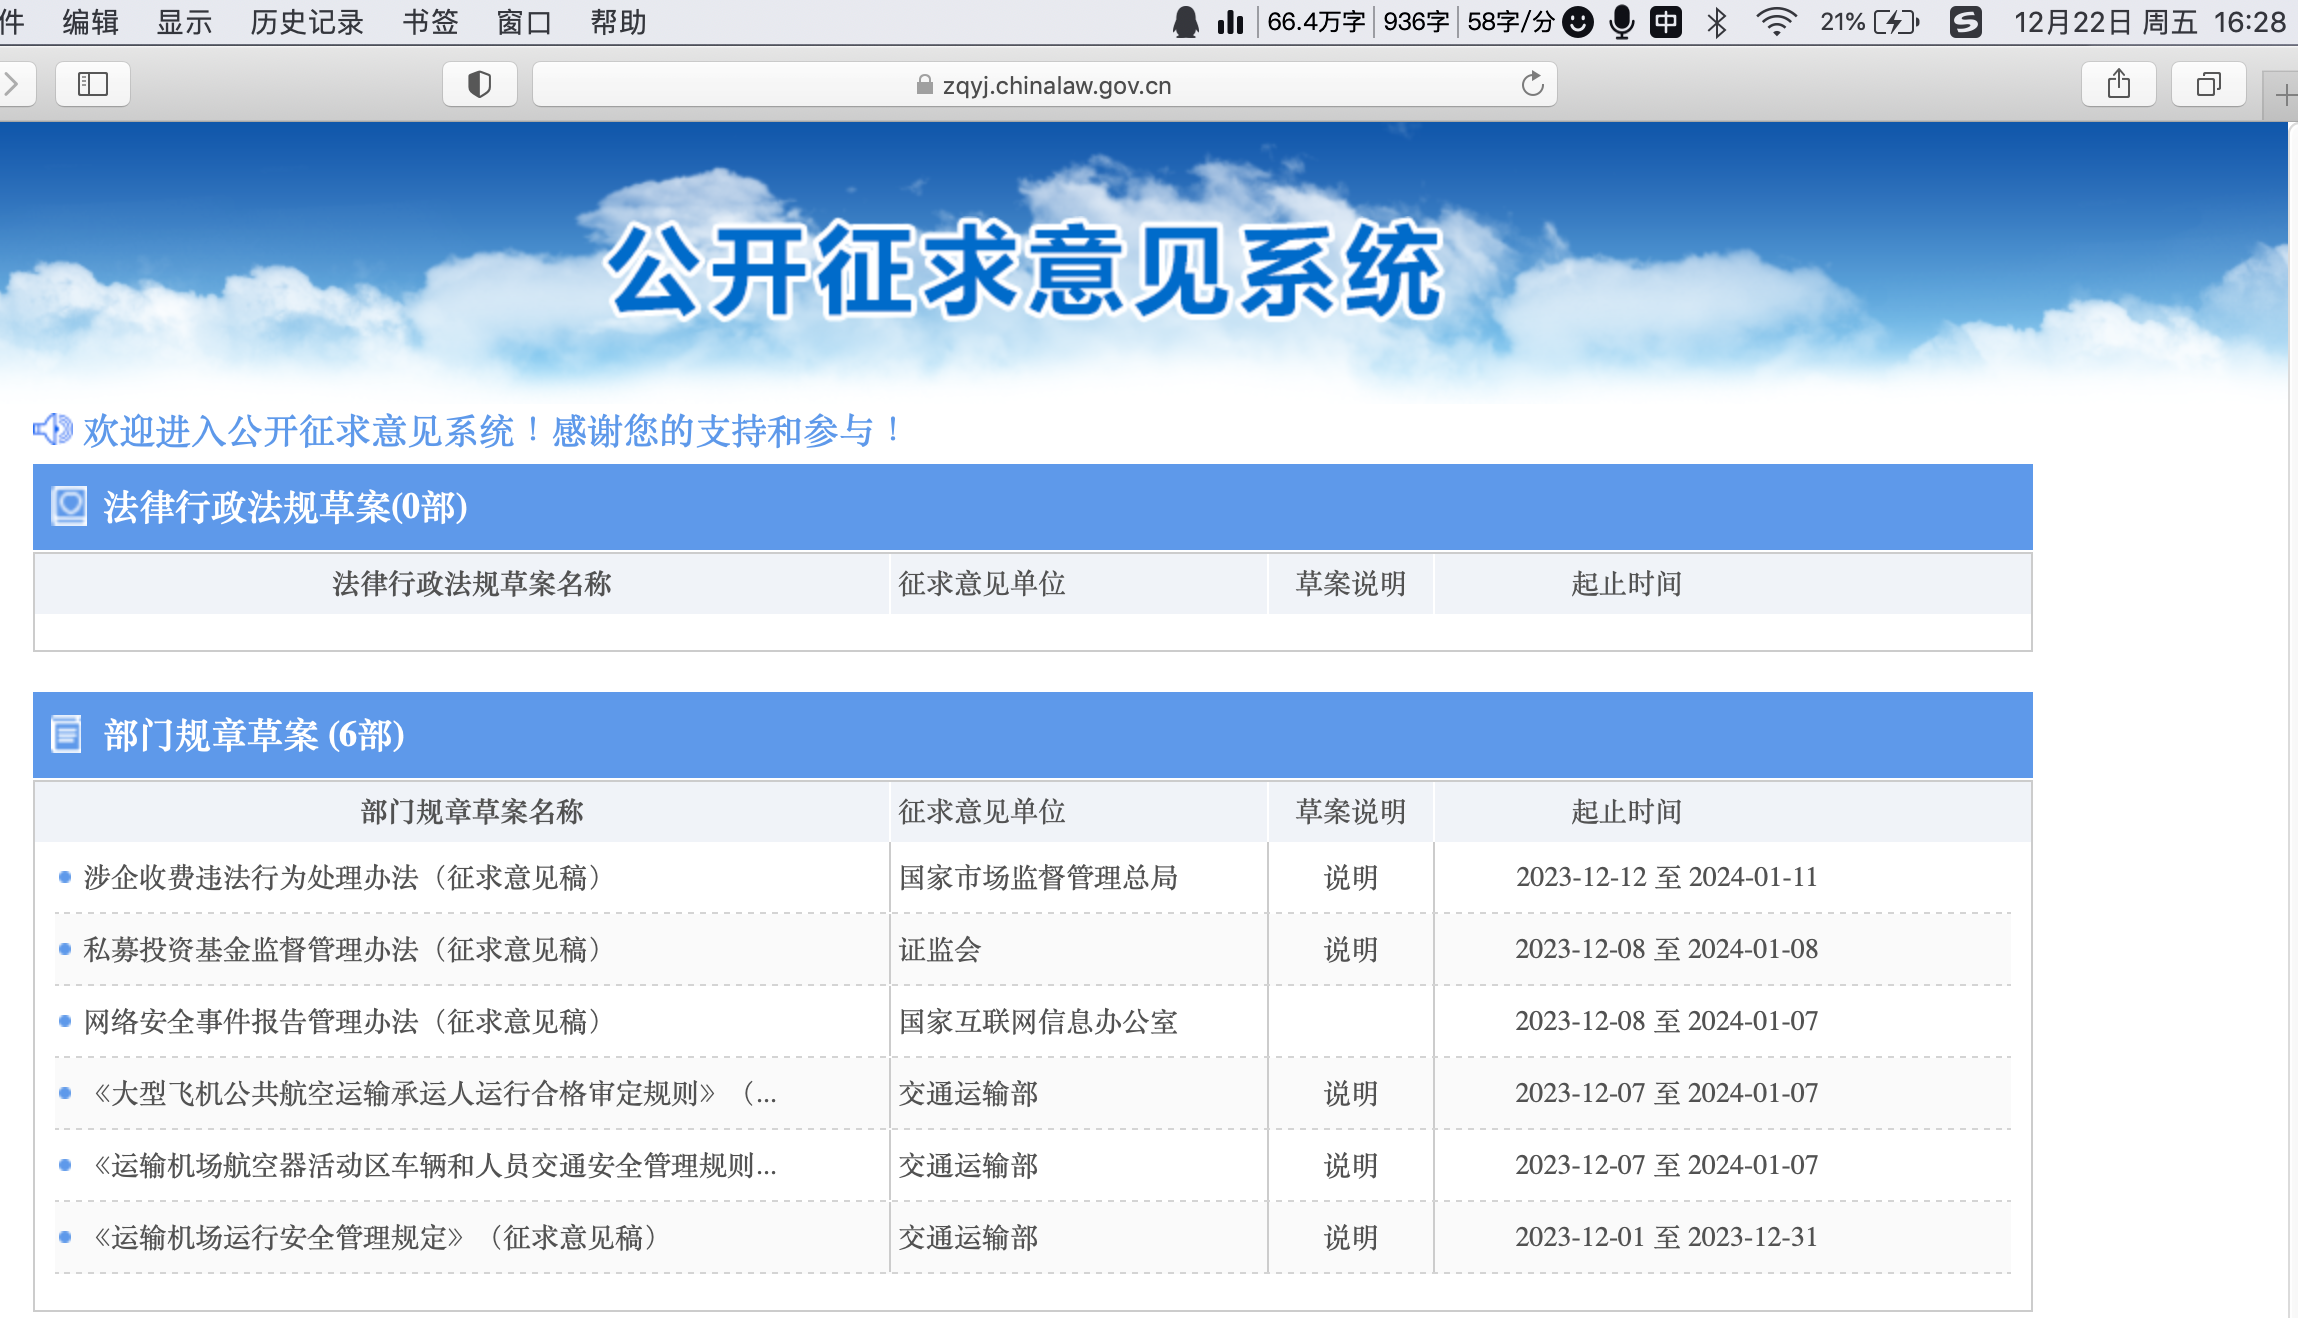Open the 帮助 menu
This screenshot has height=1318, width=2298.
[618, 22]
